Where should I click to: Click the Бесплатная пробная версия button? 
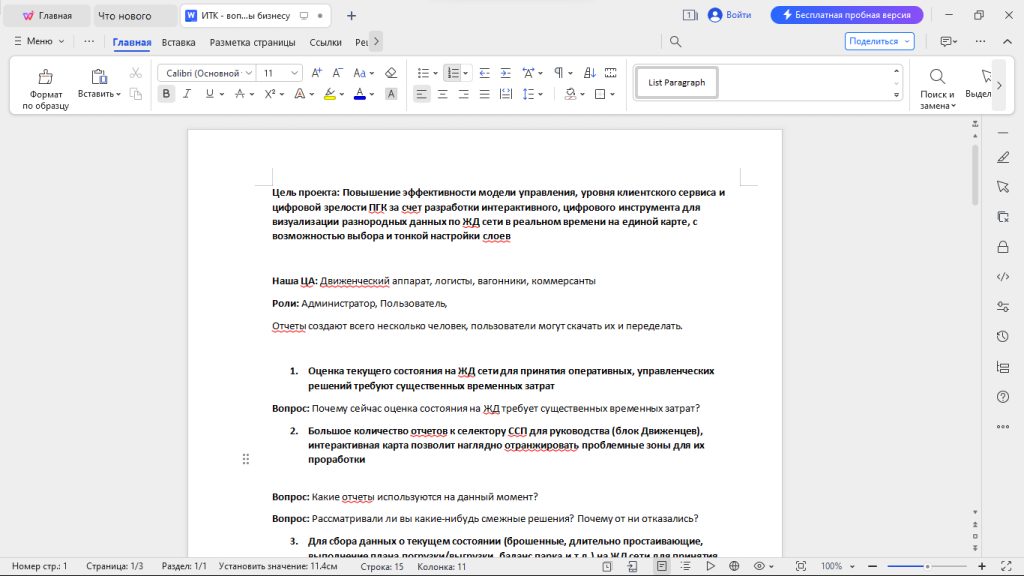846,15
